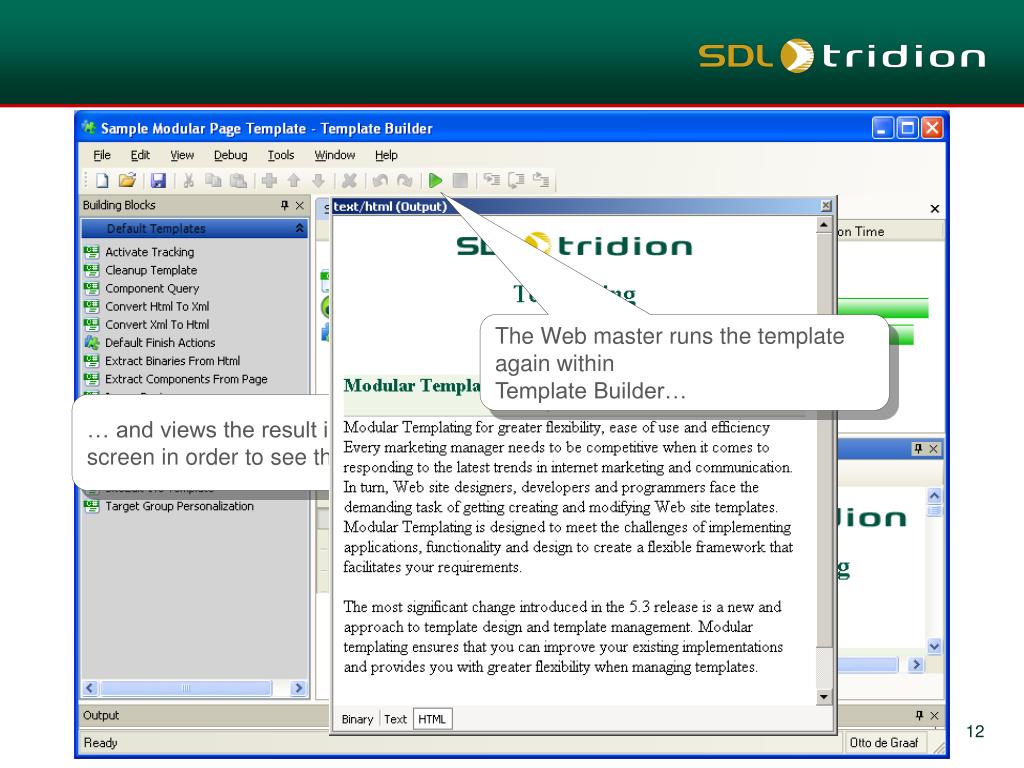Viewport: 1024px width, 768px height.
Task: Click the right arrow of Building Blocks horizontal scrollbar
Action: pos(298,688)
